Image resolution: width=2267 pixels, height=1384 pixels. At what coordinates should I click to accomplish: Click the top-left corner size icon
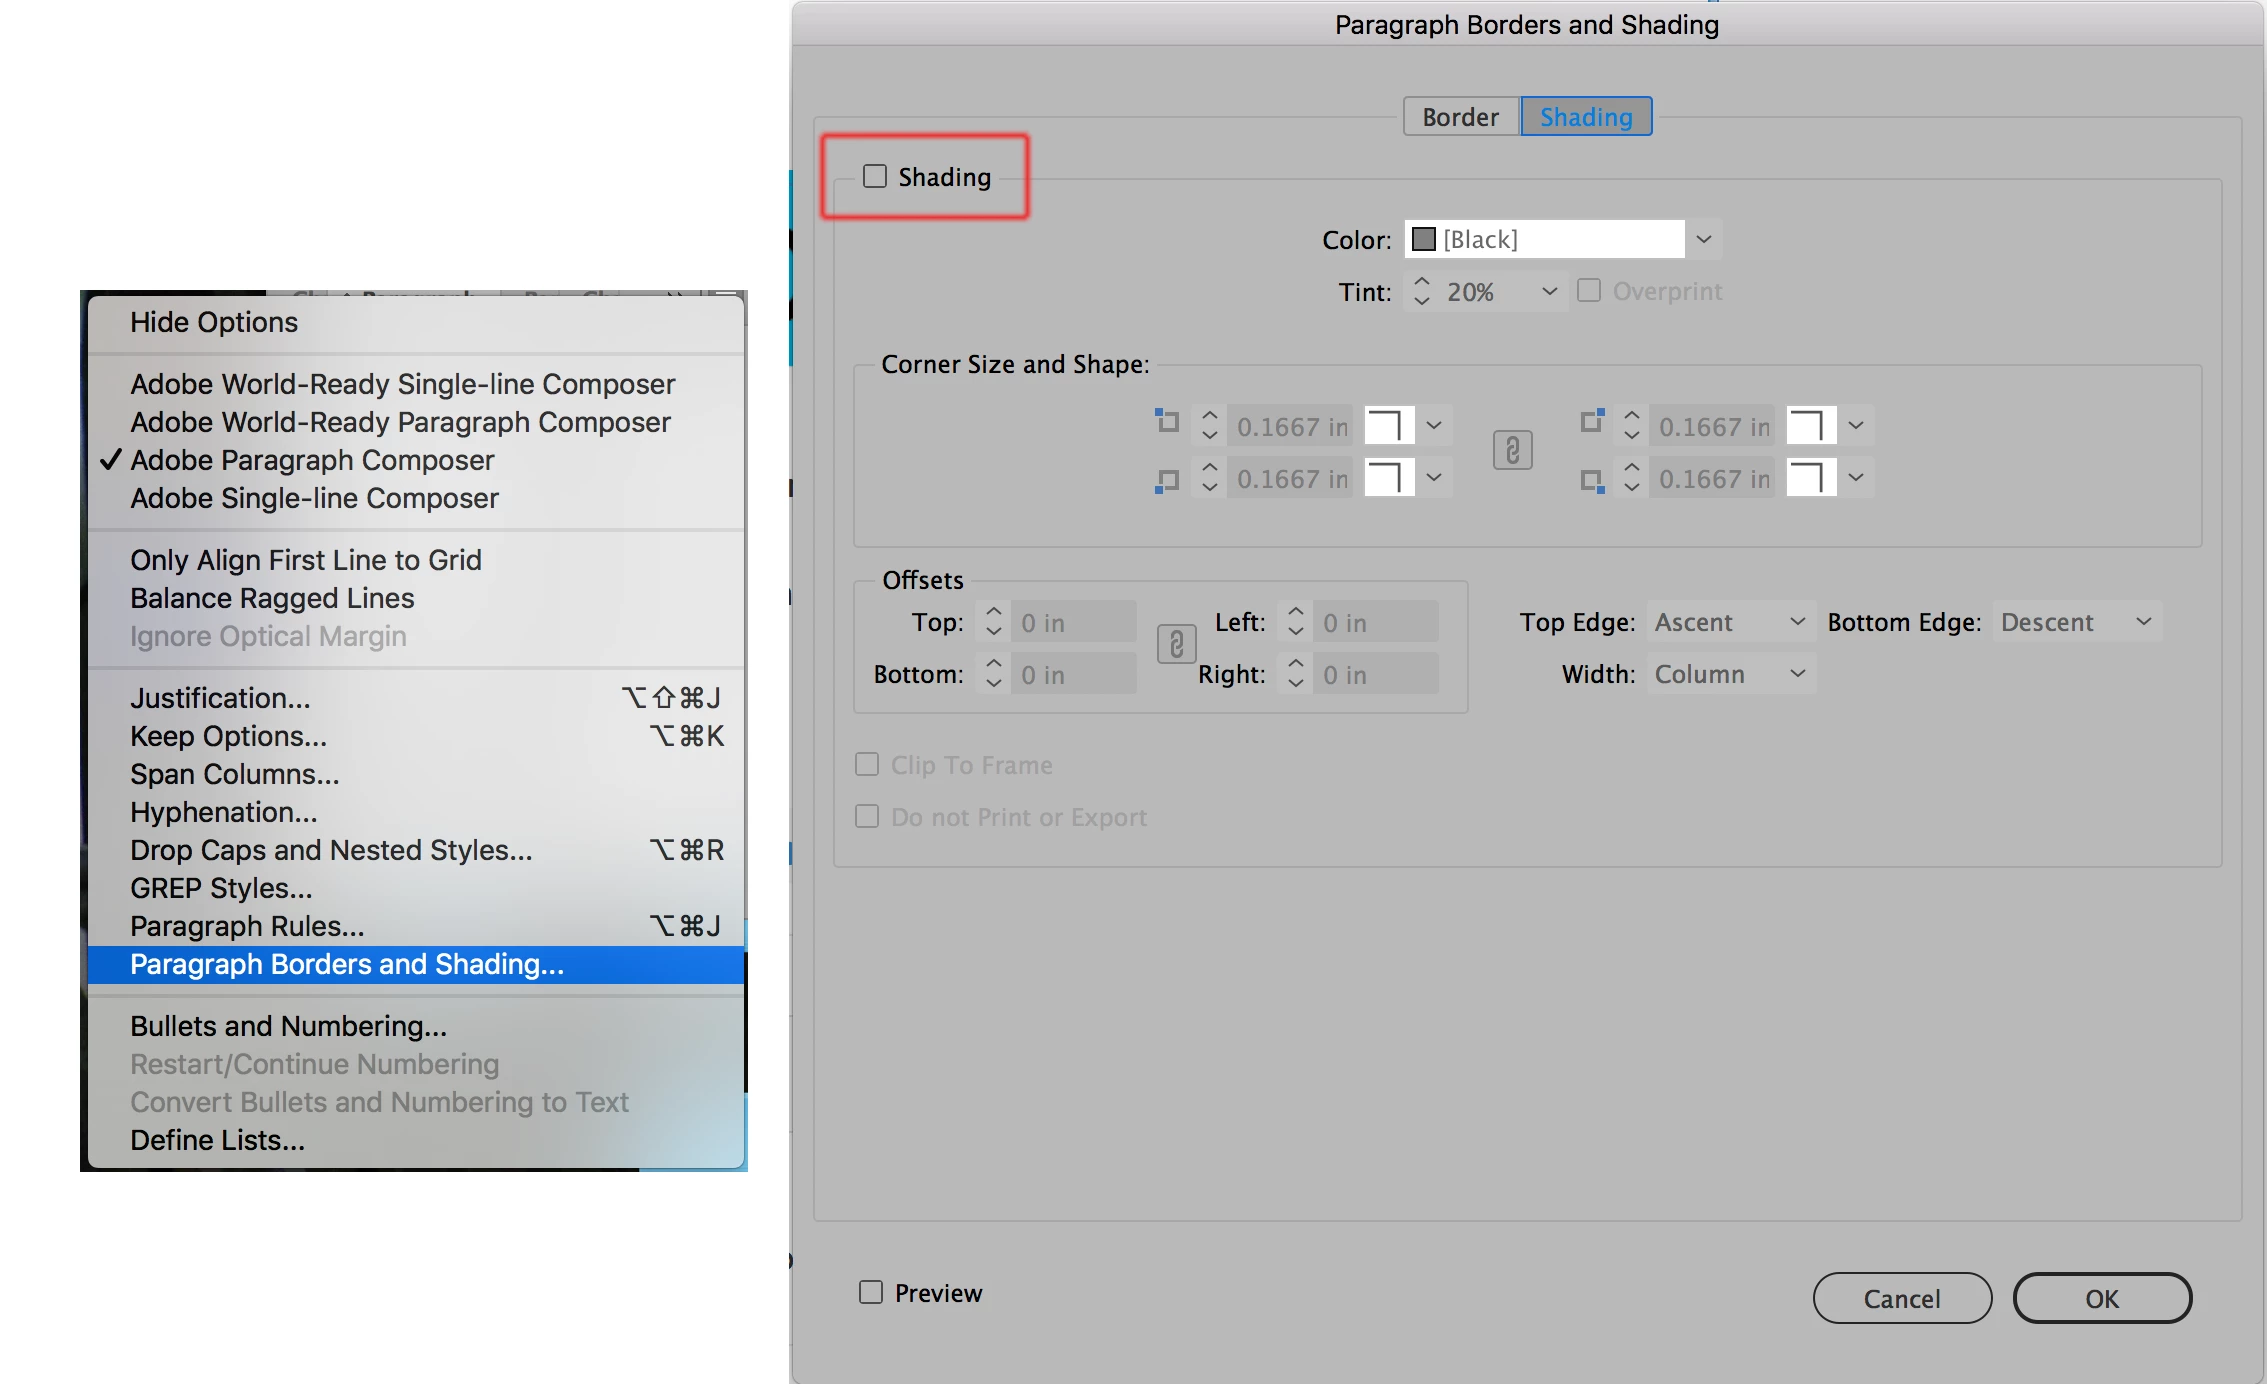[1166, 422]
